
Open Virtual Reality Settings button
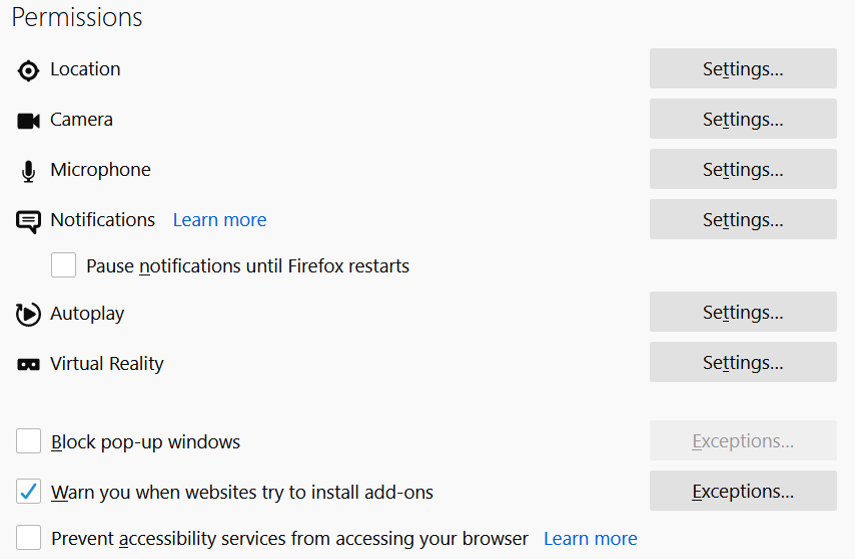(743, 362)
